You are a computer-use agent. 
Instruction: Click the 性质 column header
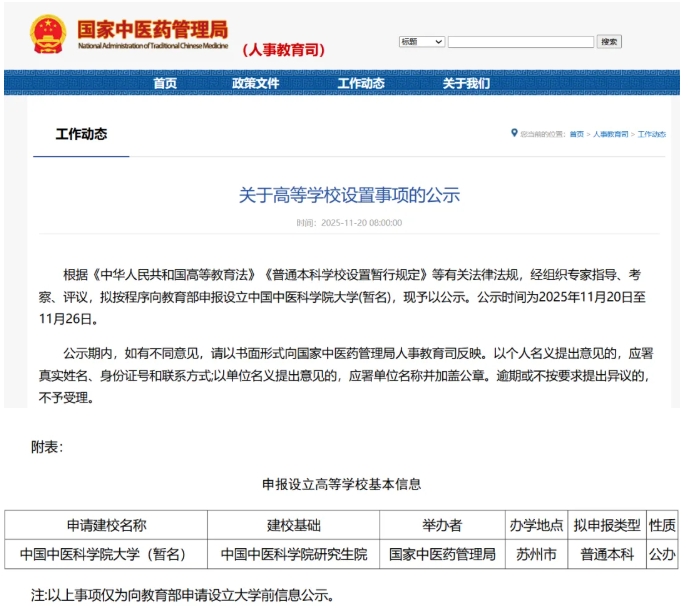click(662, 525)
